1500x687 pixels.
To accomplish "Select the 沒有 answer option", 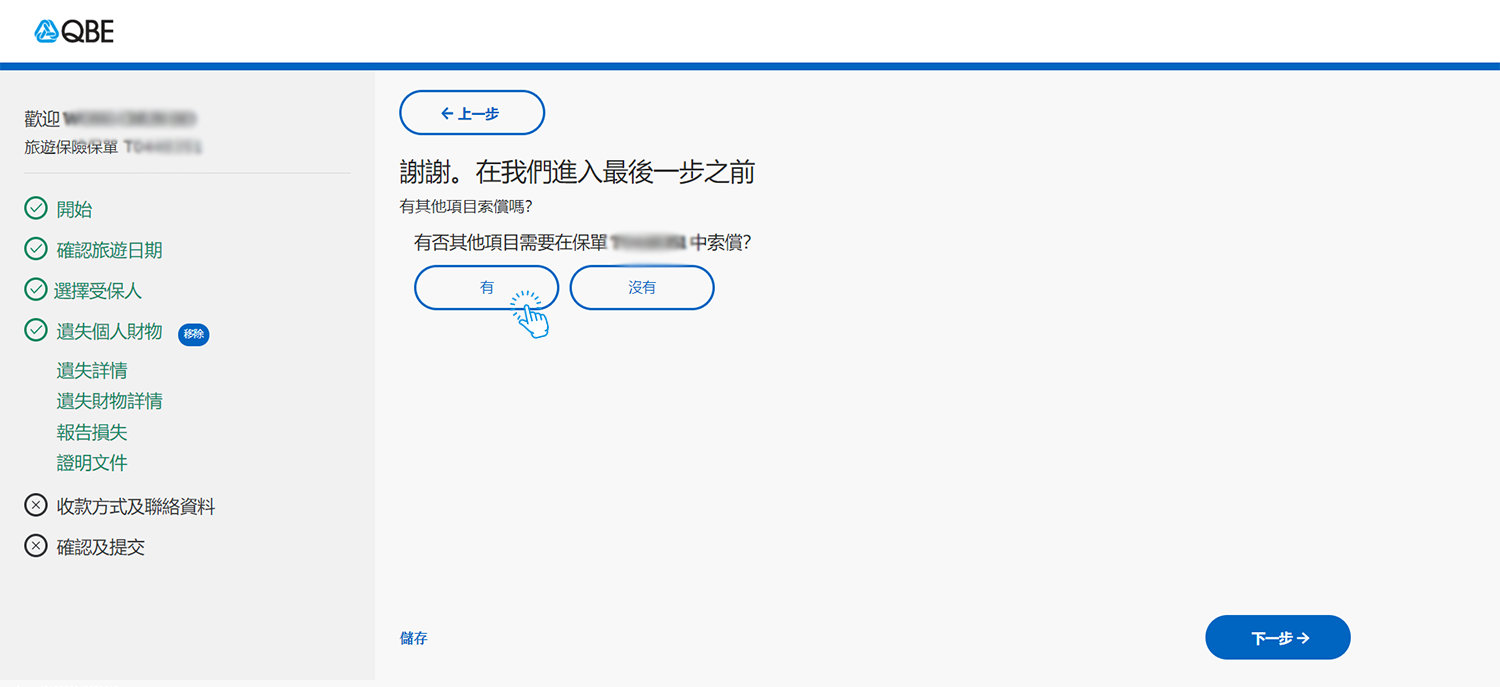I will coord(642,287).
